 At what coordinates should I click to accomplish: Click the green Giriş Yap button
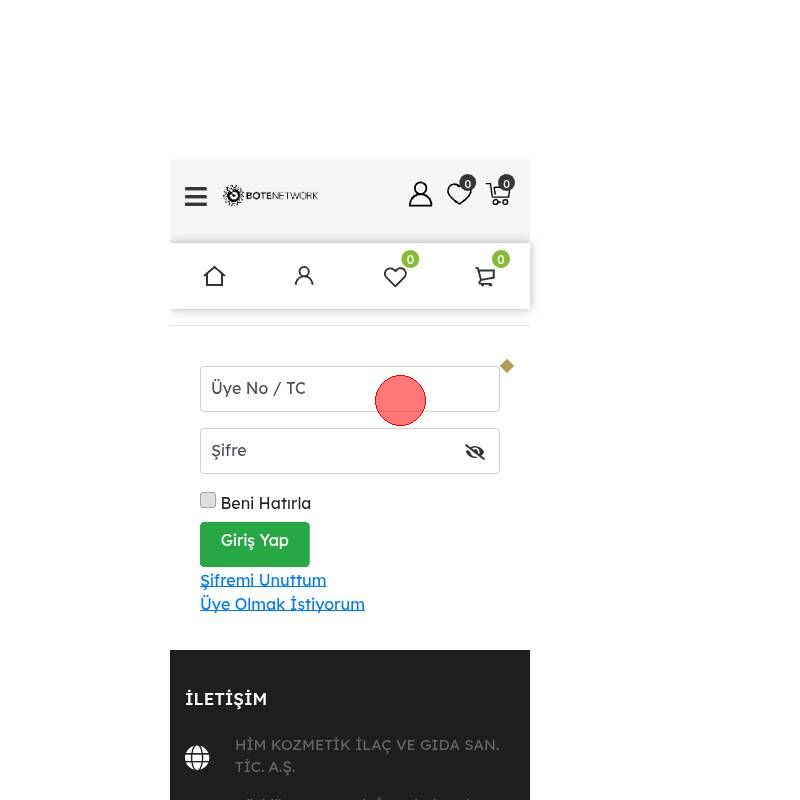pos(255,544)
